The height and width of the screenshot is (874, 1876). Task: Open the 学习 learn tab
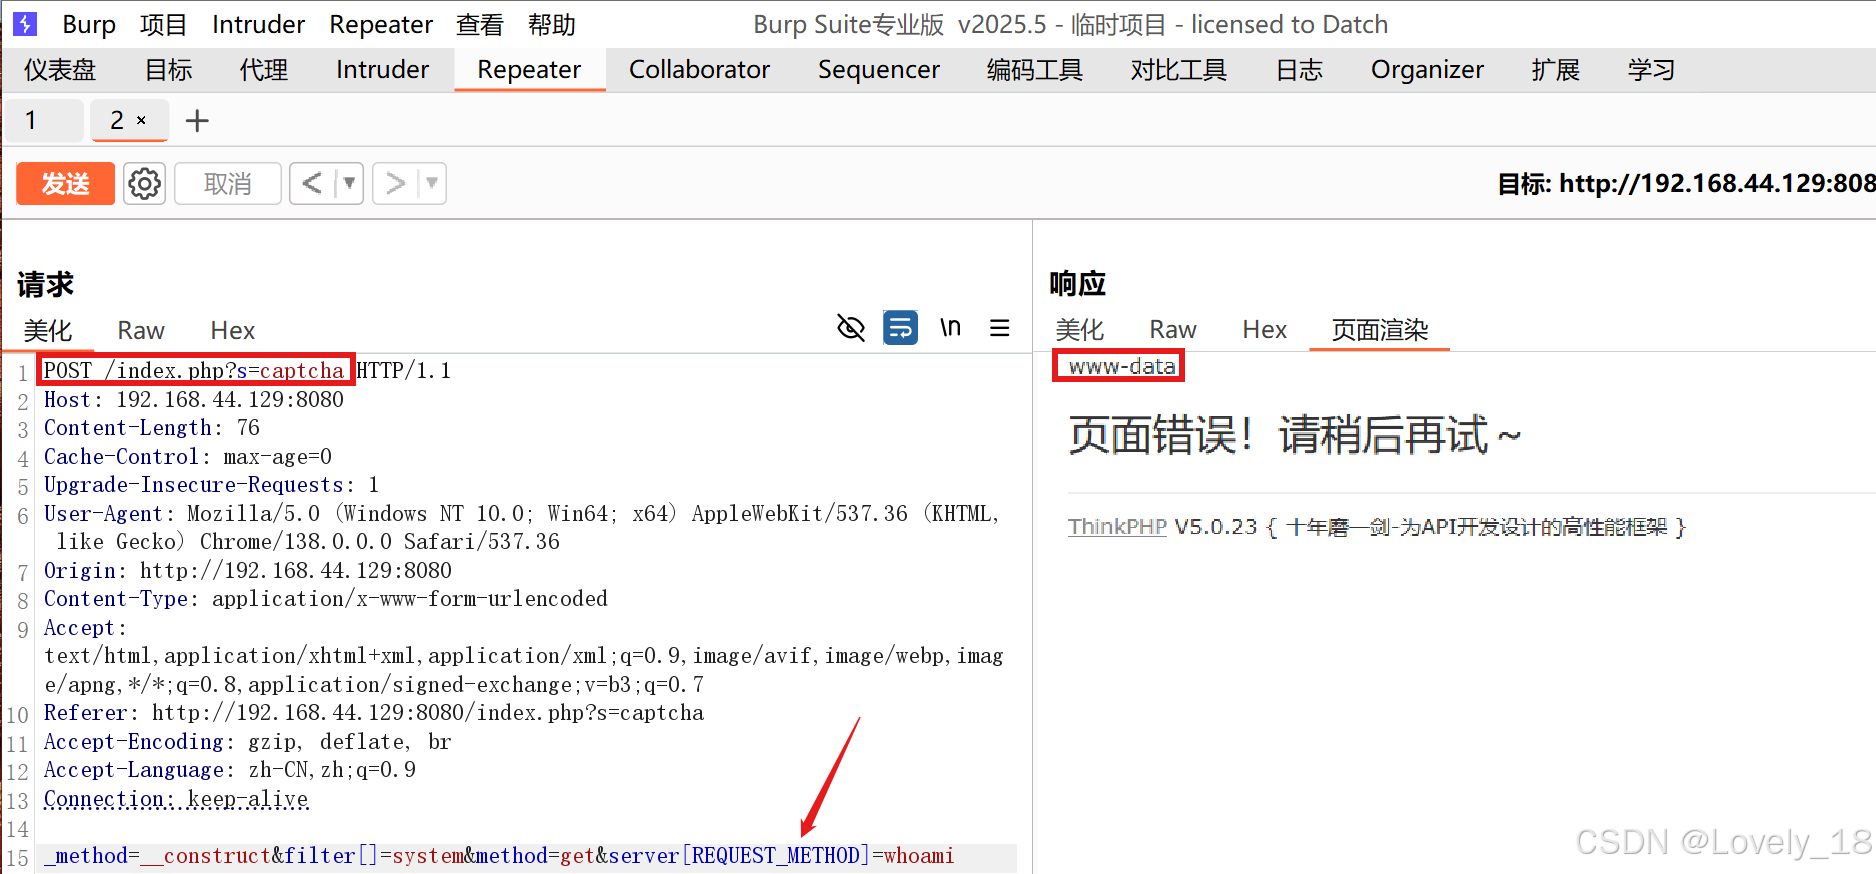coord(1651,69)
